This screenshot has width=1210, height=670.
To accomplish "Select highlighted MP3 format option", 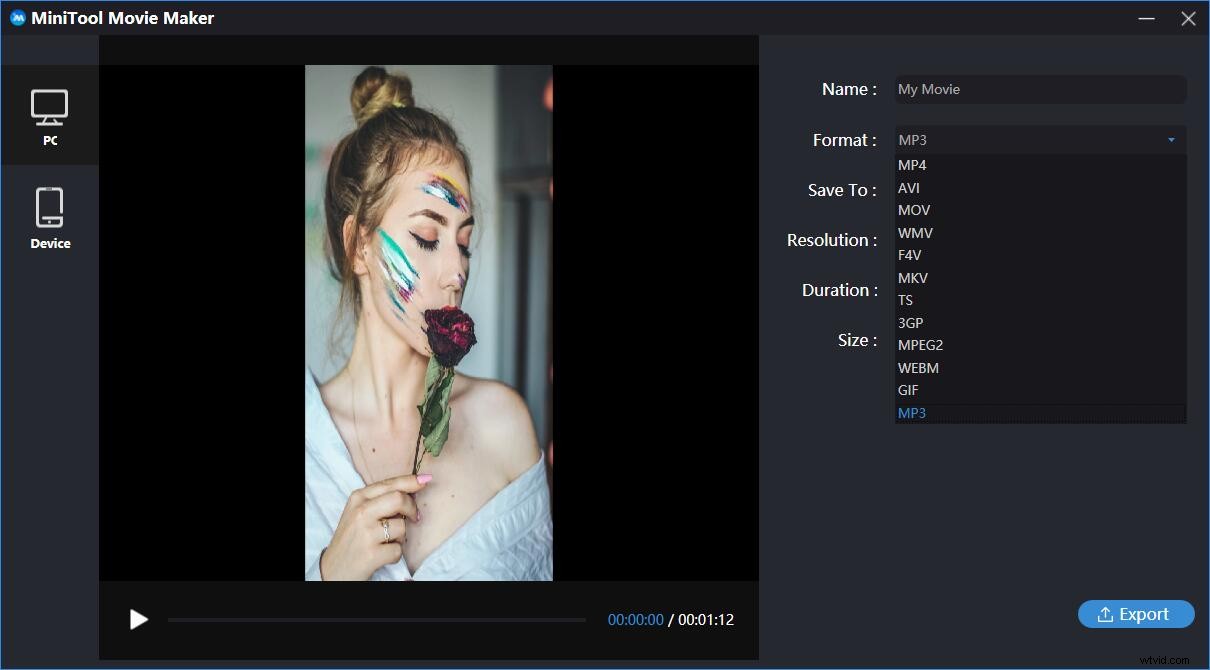I will [x=912, y=413].
